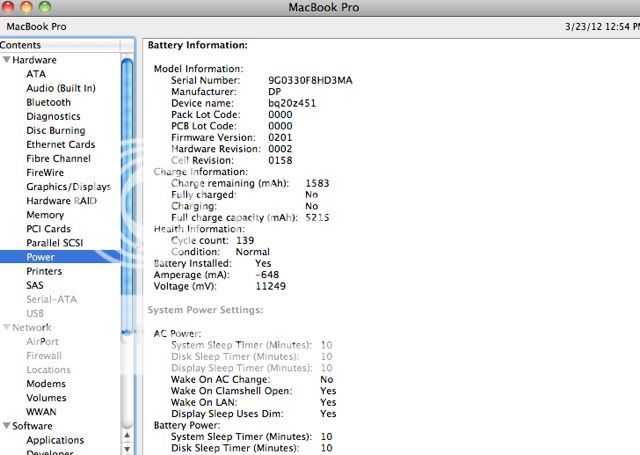The height and width of the screenshot is (455, 640).
Task: Click the Wake On LAN row
Action: click(x=253, y=402)
